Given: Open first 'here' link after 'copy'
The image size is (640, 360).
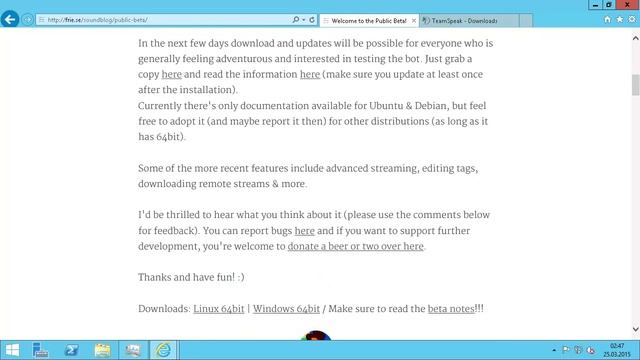Looking at the screenshot, I should 171,75.
